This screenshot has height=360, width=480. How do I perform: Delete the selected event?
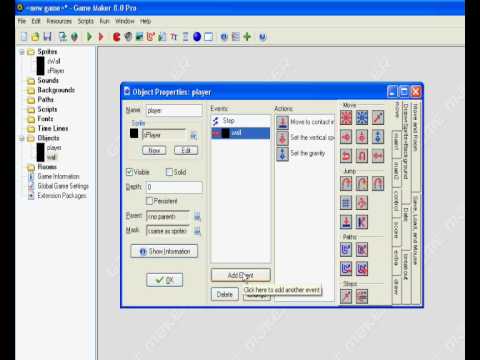coord(225,295)
